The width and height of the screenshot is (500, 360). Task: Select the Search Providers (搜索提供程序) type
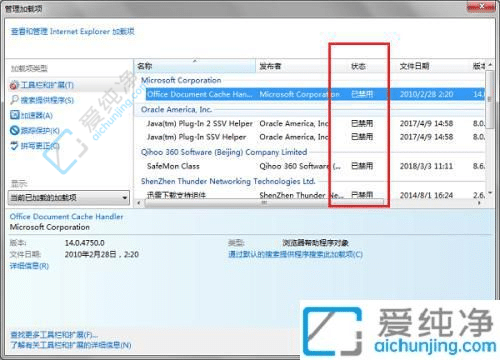pos(42,100)
